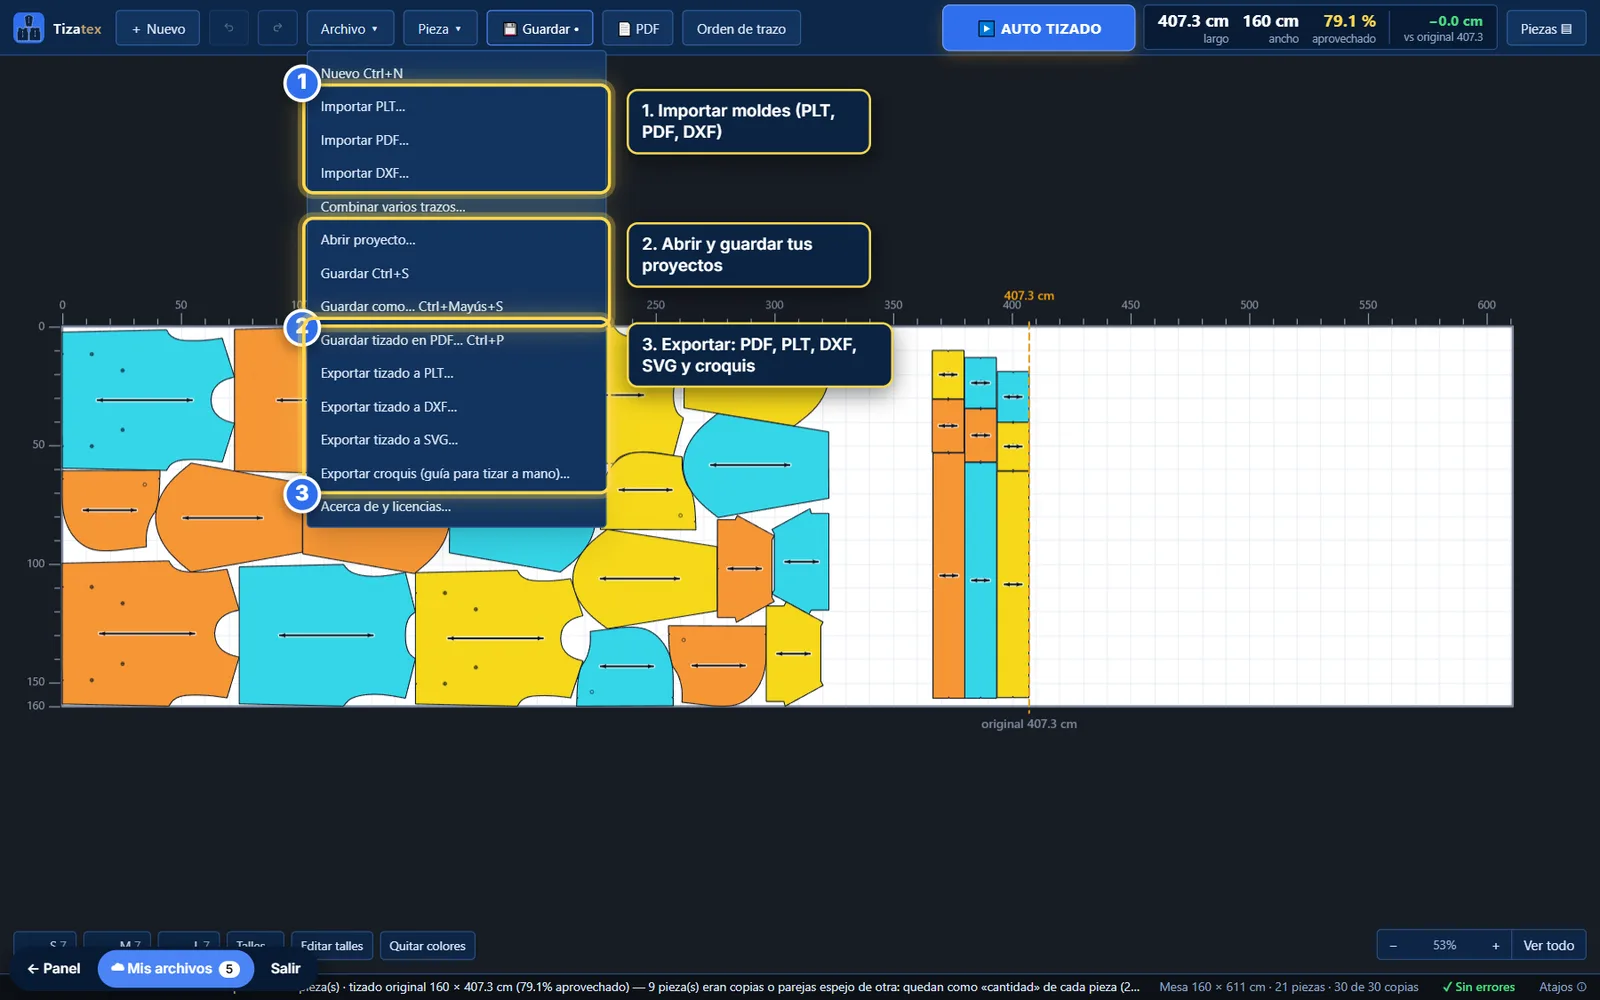Expand the Pieza dropdown menu
Screen dimensions: 1600x1000
point(440,28)
